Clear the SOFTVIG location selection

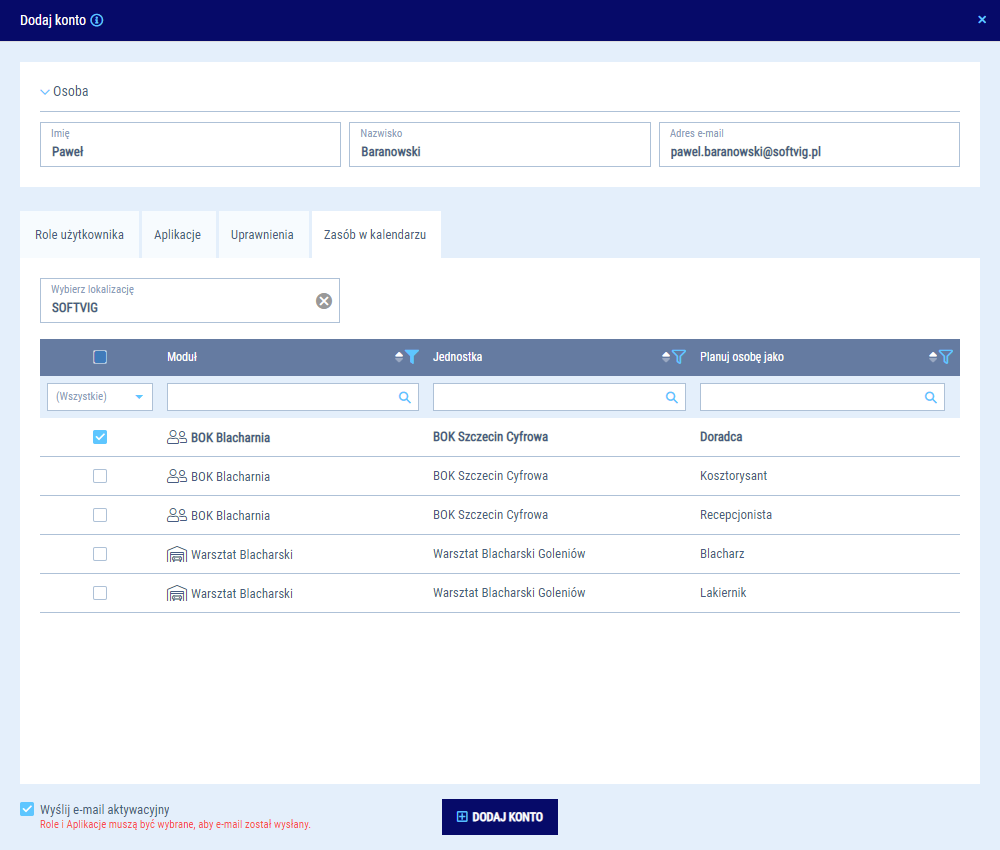(324, 301)
